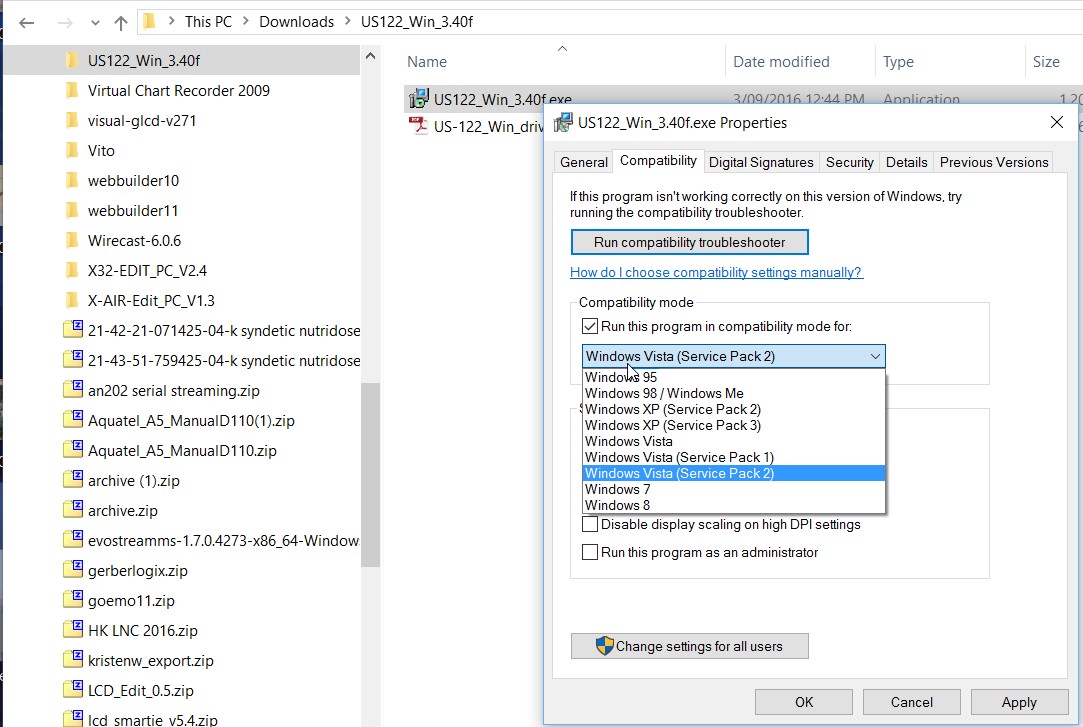Go up one folder level arrow

click(x=121, y=23)
